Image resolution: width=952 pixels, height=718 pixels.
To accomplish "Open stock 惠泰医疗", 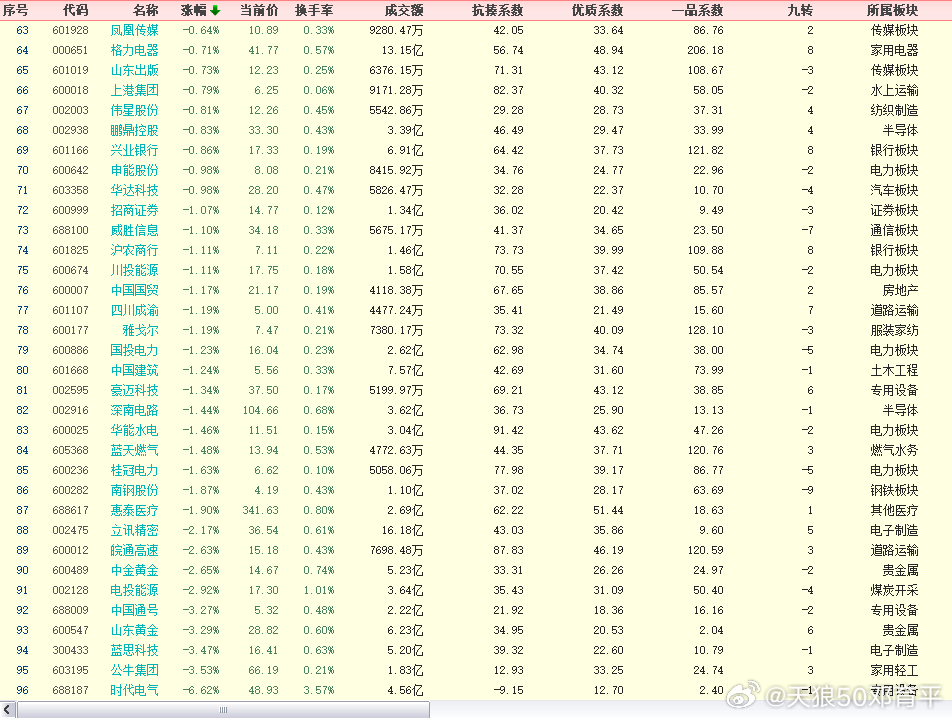I will 134,510.
